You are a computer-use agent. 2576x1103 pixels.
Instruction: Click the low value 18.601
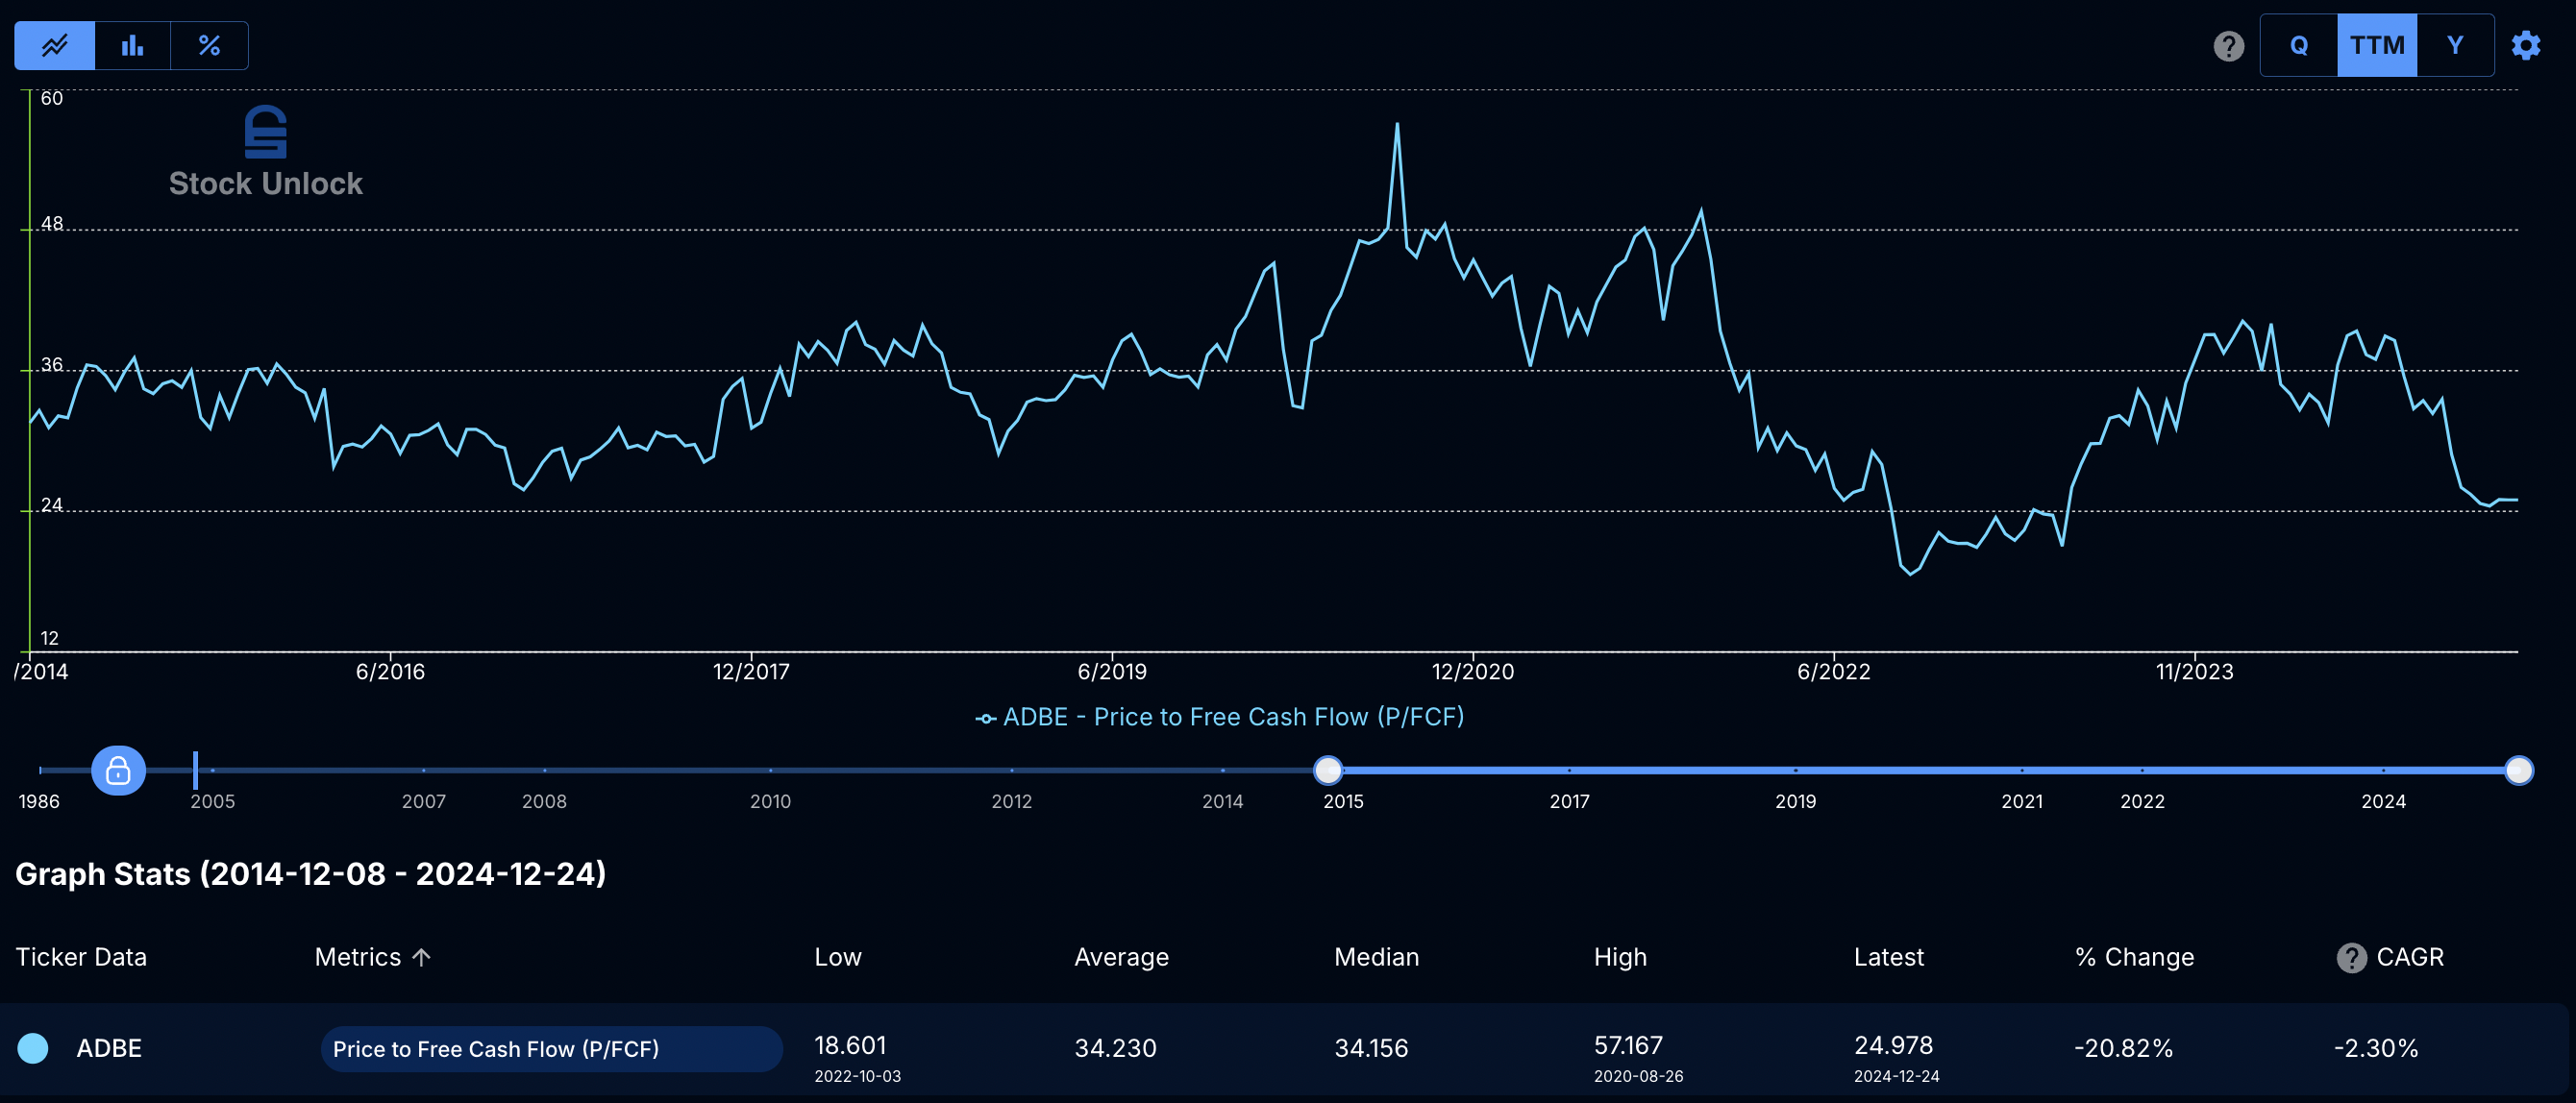coord(850,1045)
